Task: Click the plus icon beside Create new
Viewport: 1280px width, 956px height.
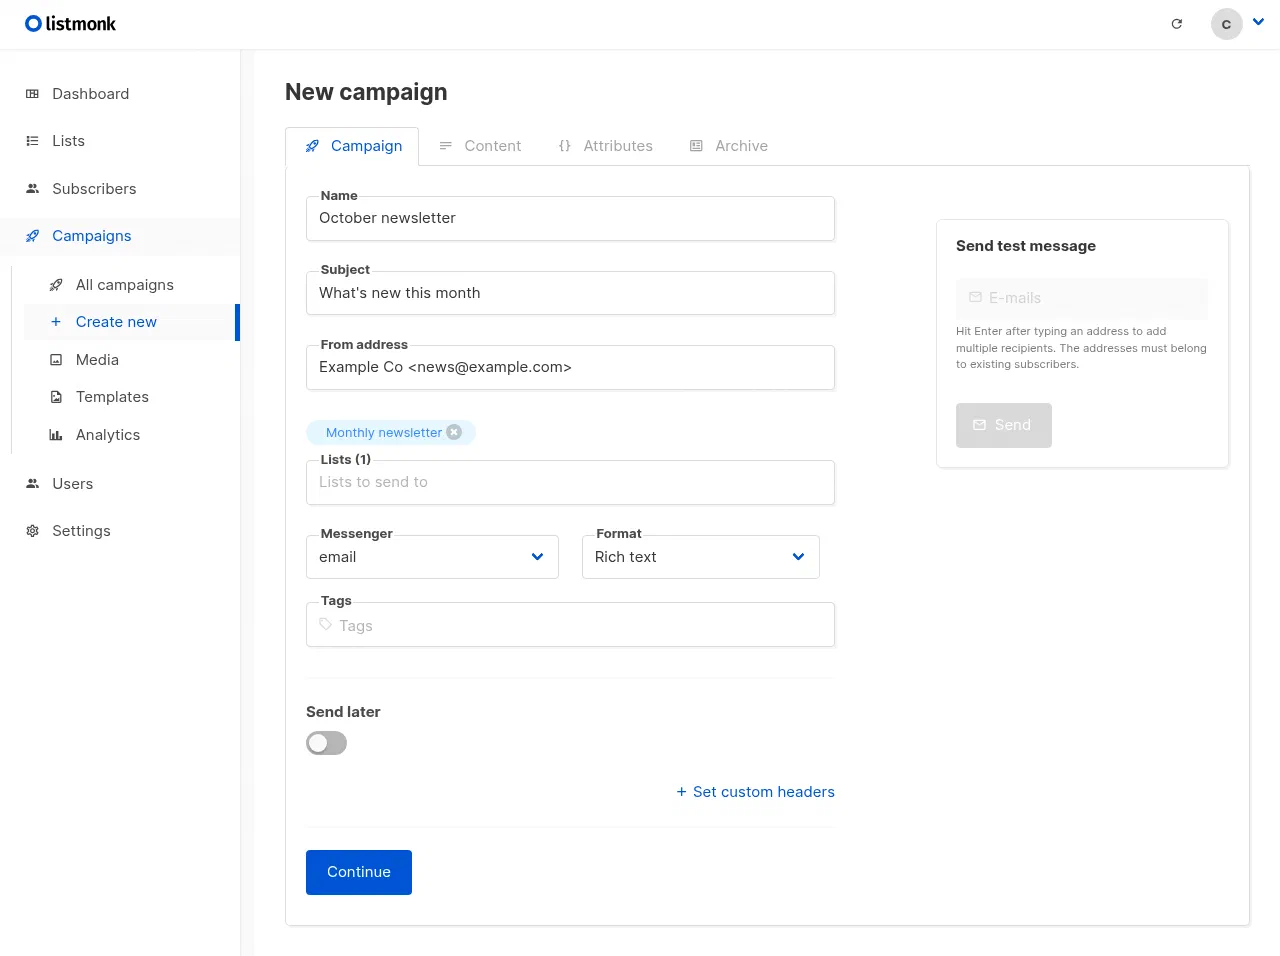Action: [x=56, y=322]
